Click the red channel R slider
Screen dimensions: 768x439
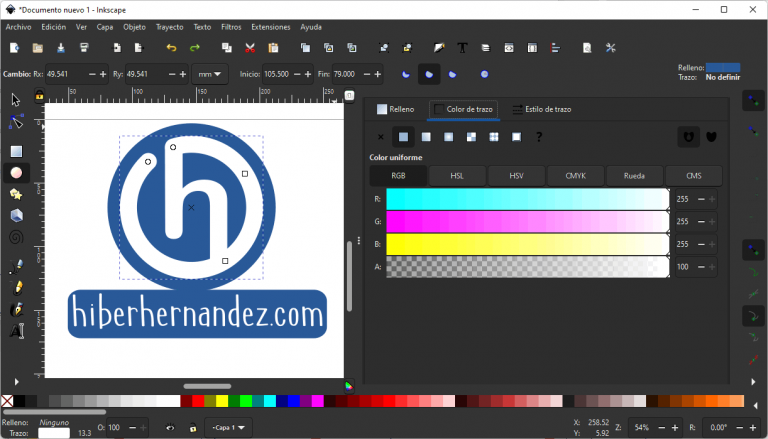[526, 199]
